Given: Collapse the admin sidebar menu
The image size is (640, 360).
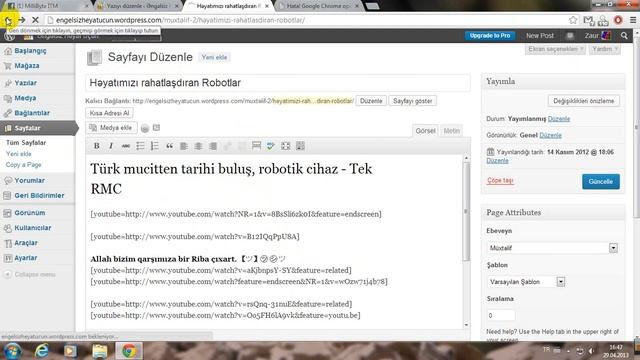Looking at the screenshot, I should coord(29,274).
